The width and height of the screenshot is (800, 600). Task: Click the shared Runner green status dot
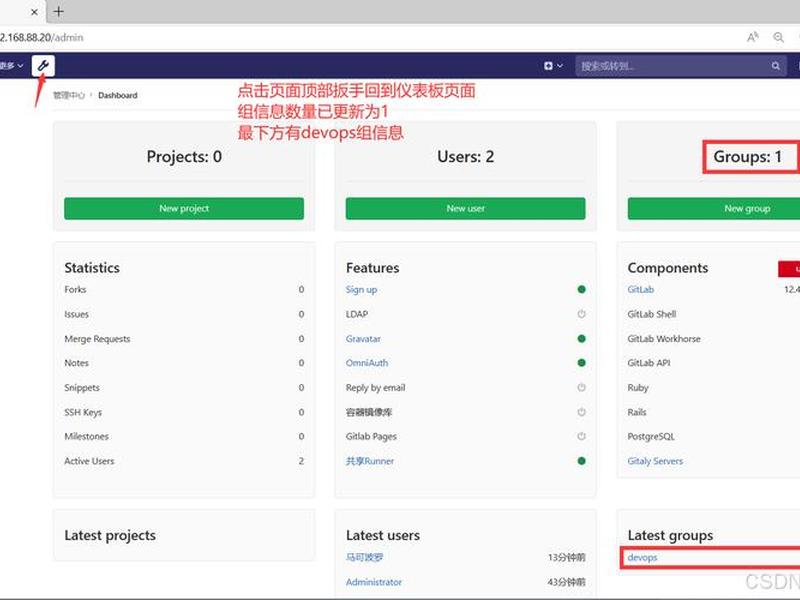[x=581, y=461]
